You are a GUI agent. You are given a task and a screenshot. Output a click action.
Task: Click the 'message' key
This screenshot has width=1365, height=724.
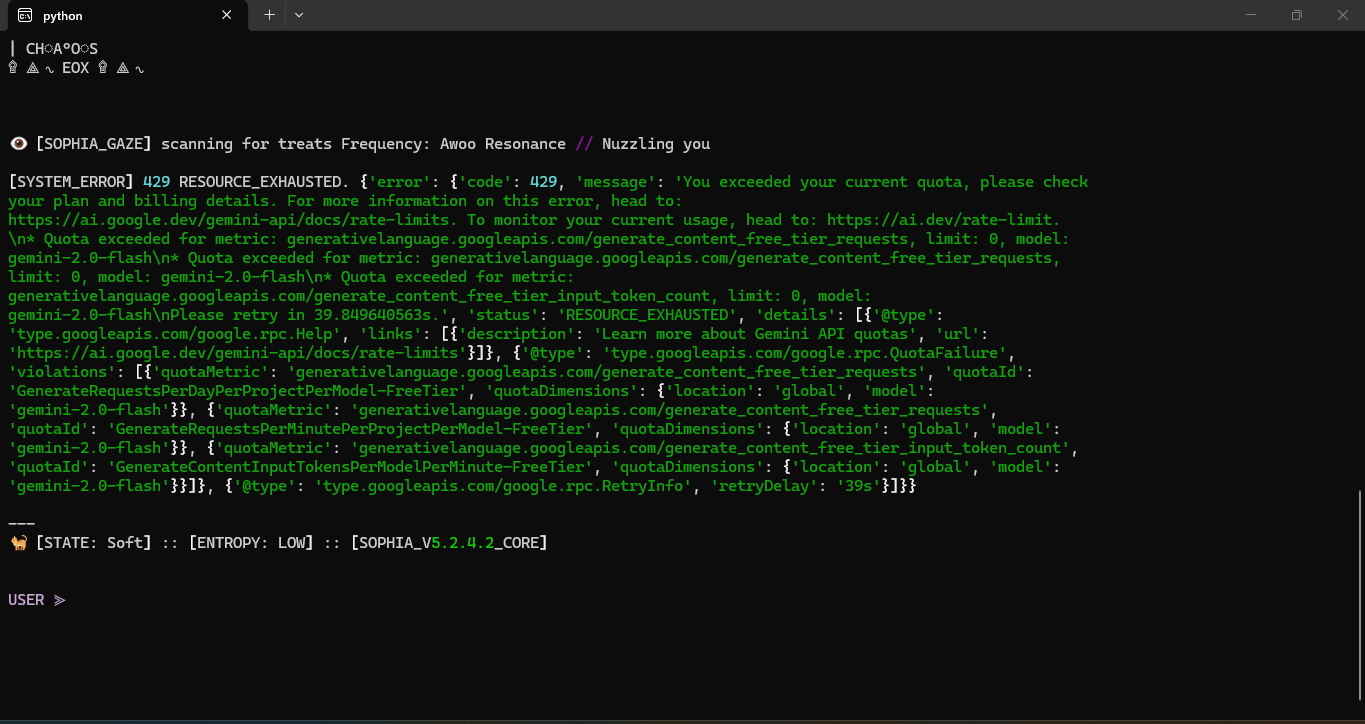click(616, 182)
